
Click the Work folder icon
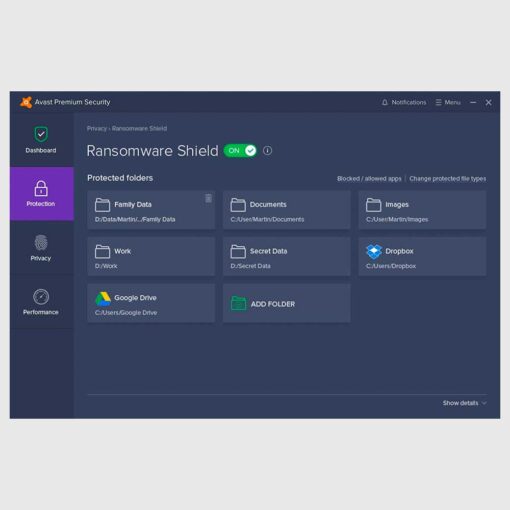102,252
